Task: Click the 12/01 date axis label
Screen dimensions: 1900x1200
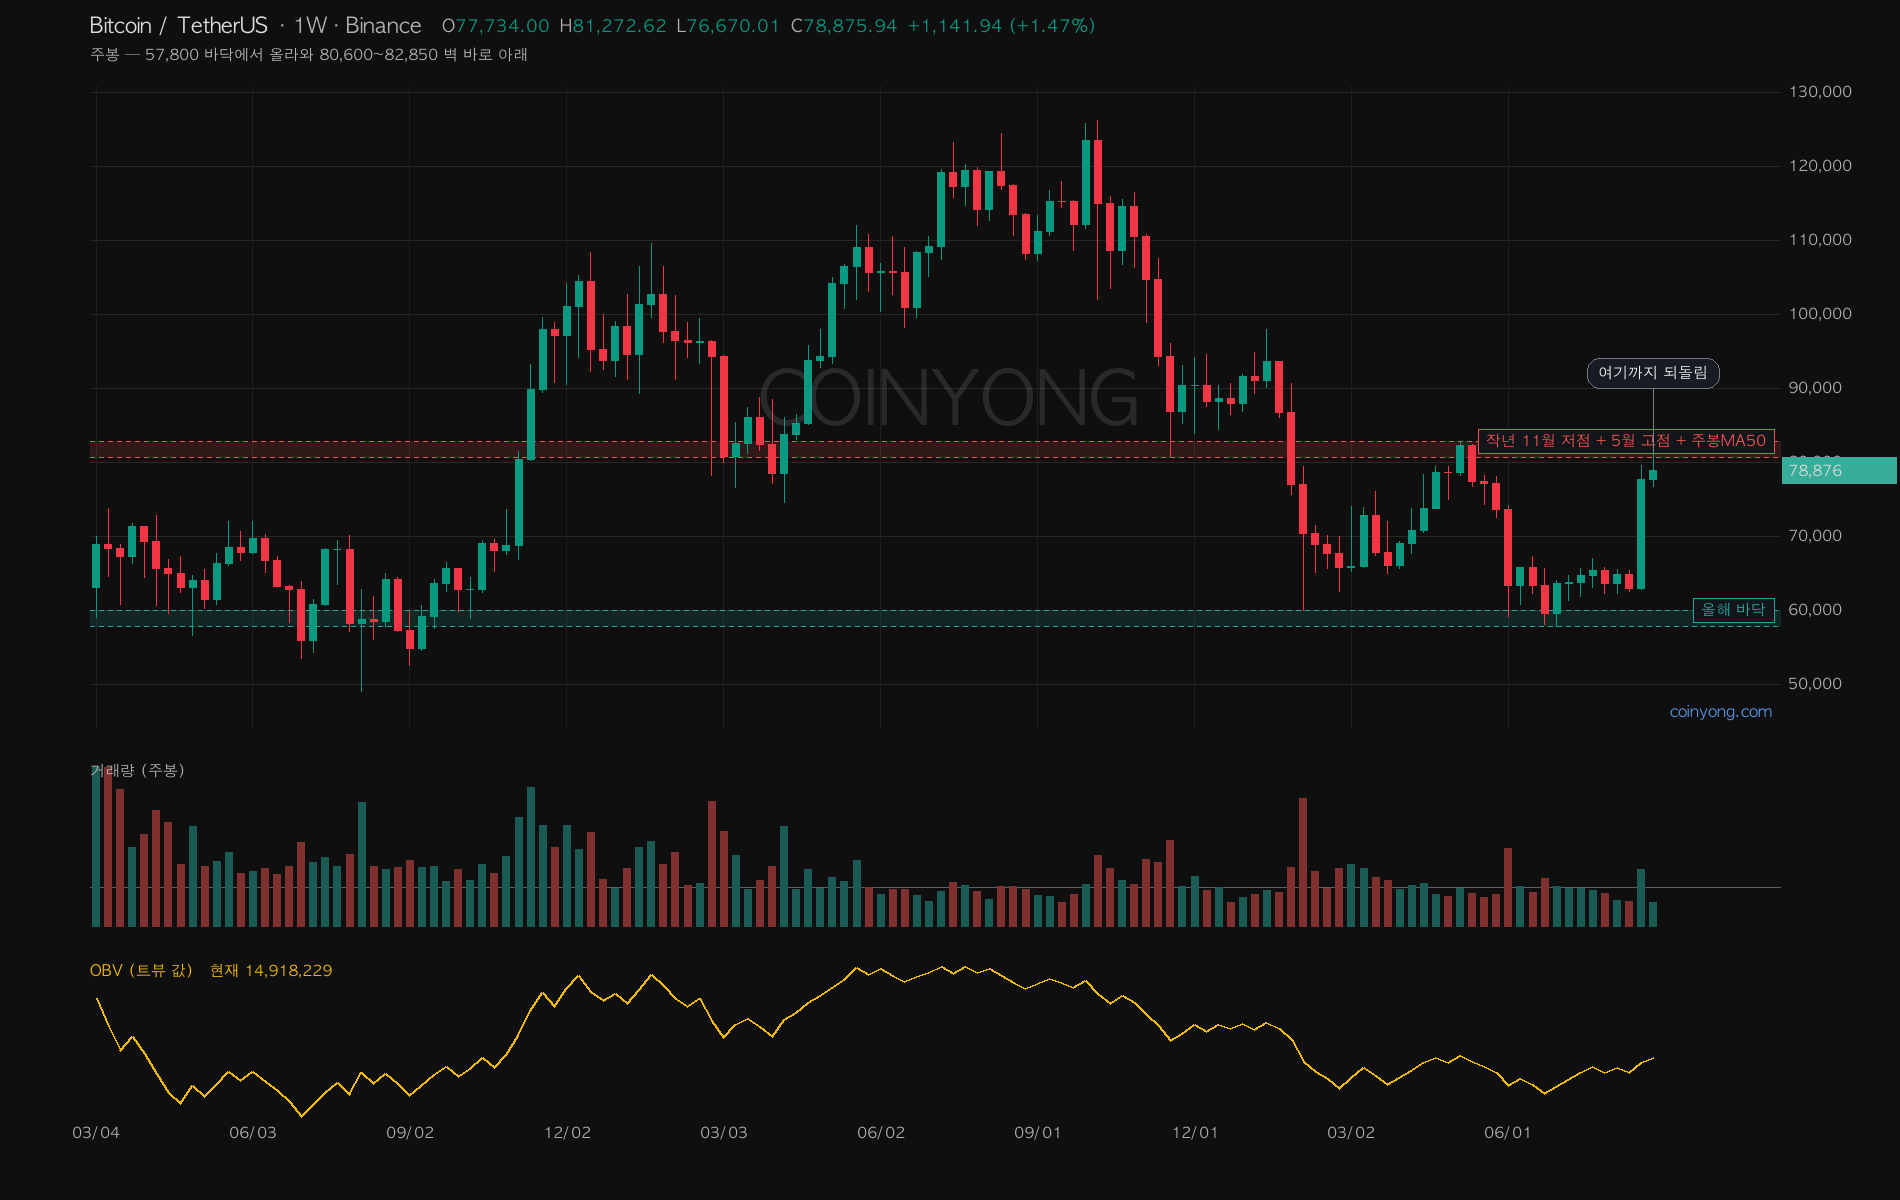Action: point(1195,1133)
